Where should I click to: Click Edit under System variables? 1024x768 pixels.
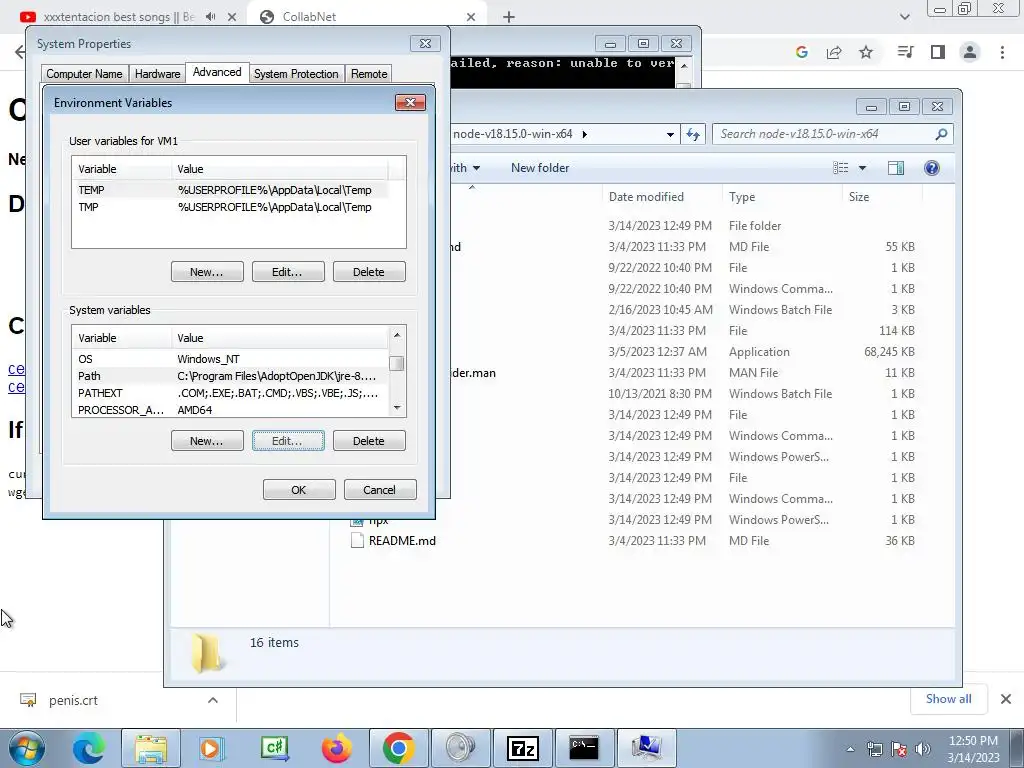point(288,441)
